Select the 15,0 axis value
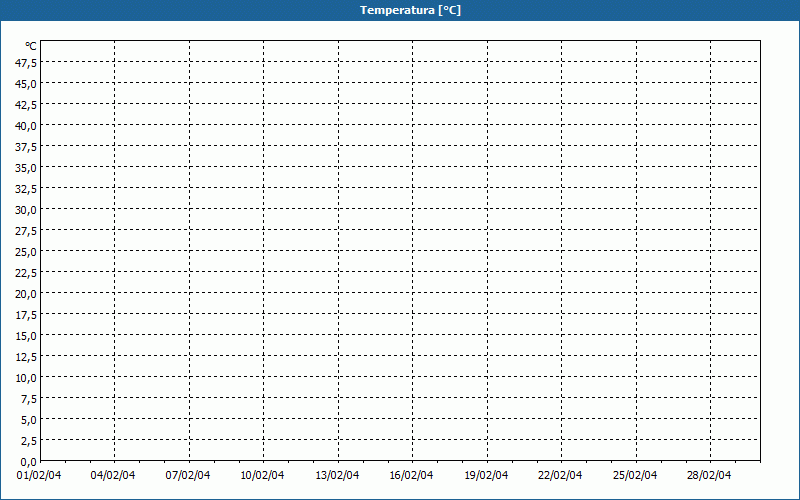 click(26, 336)
